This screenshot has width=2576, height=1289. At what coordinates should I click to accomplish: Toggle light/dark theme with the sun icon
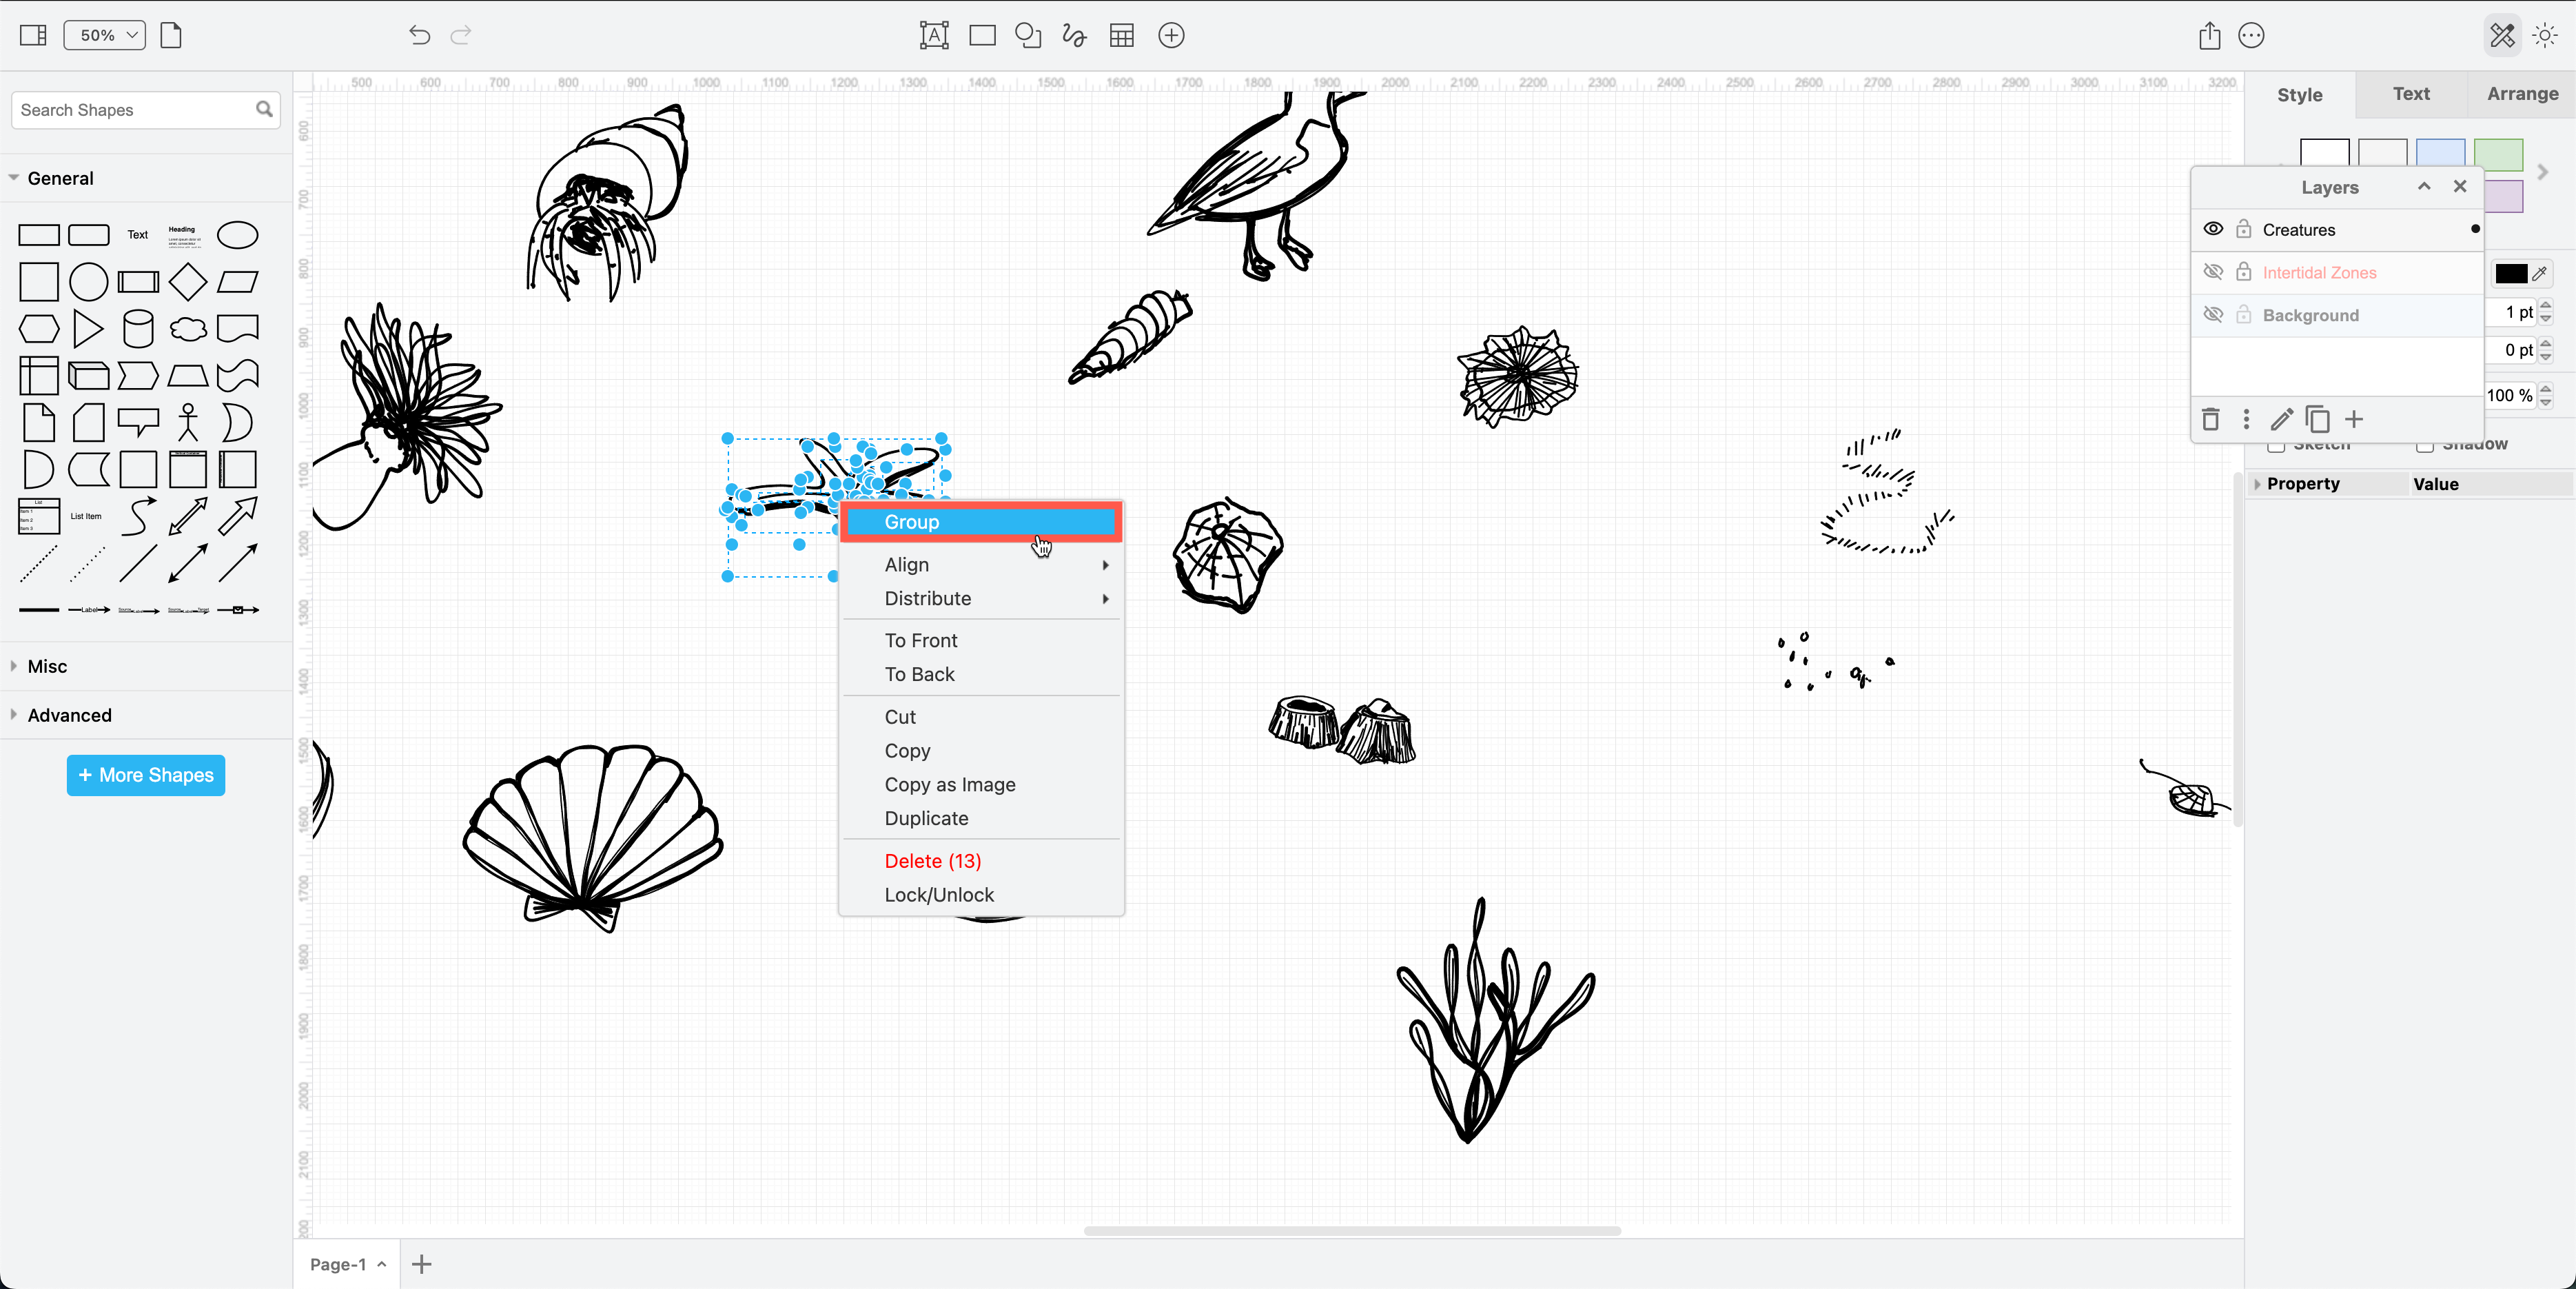2545,35
